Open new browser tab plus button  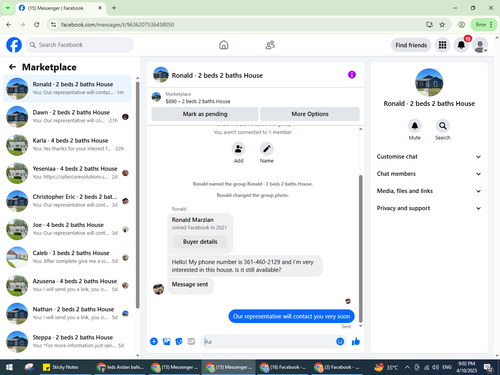tap(114, 8)
